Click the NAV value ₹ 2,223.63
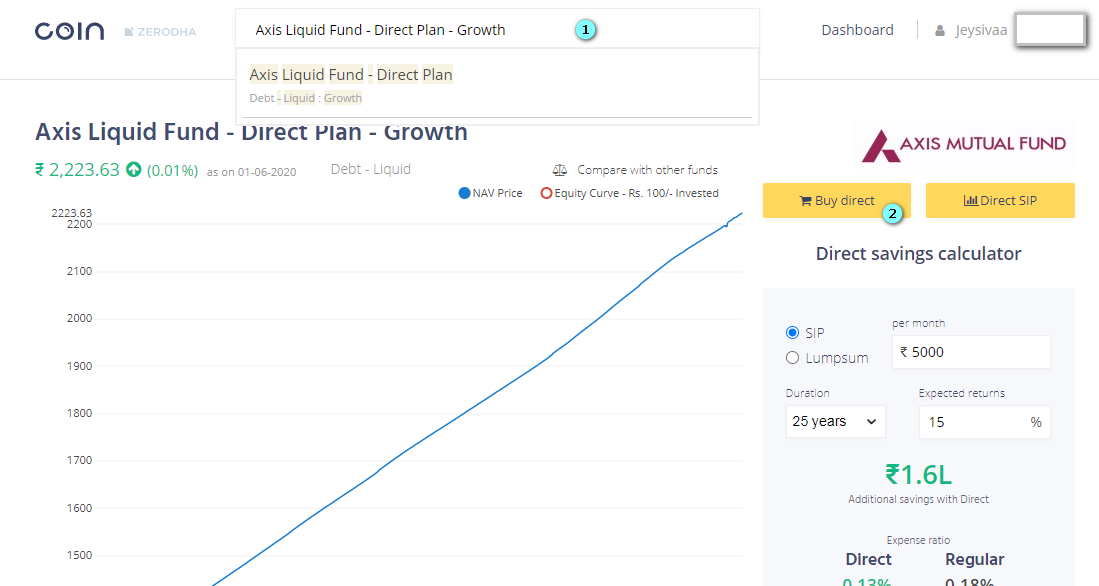Image resolution: width=1099 pixels, height=586 pixels. click(77, 170)
